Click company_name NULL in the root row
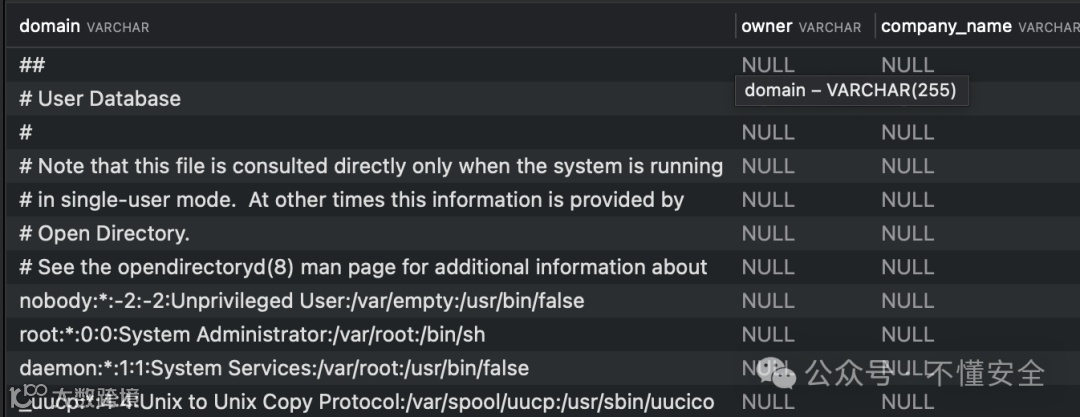Image resolution: width=1080 pixels, height=417 pixels. (x=907, y=334)
